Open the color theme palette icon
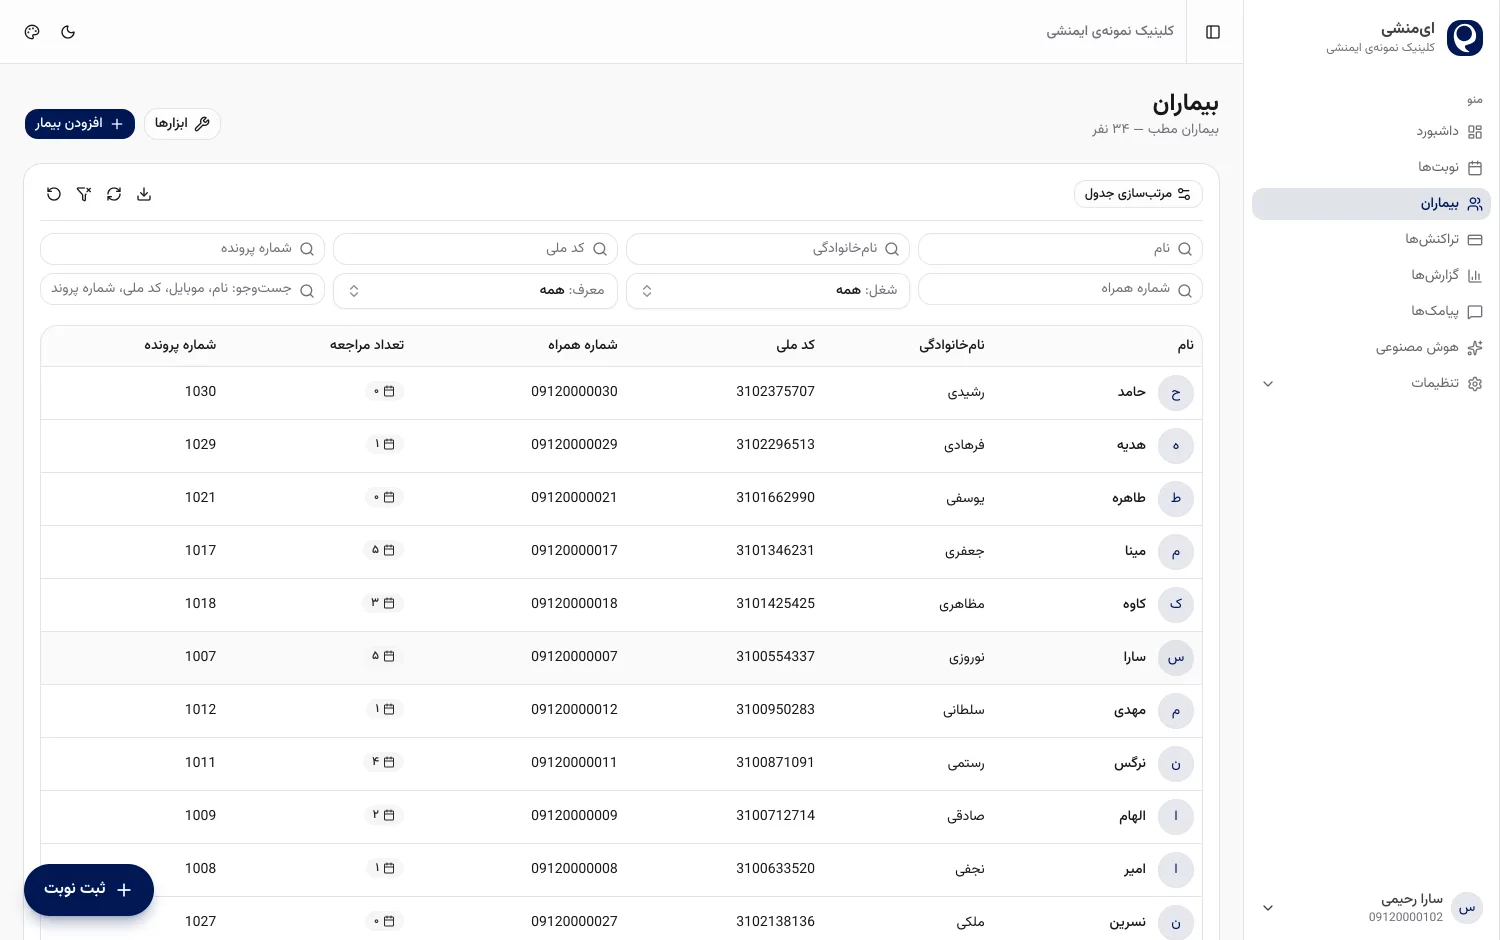Image resolution: width=1500 pixels, height=940 pixels. pos(32,32)
